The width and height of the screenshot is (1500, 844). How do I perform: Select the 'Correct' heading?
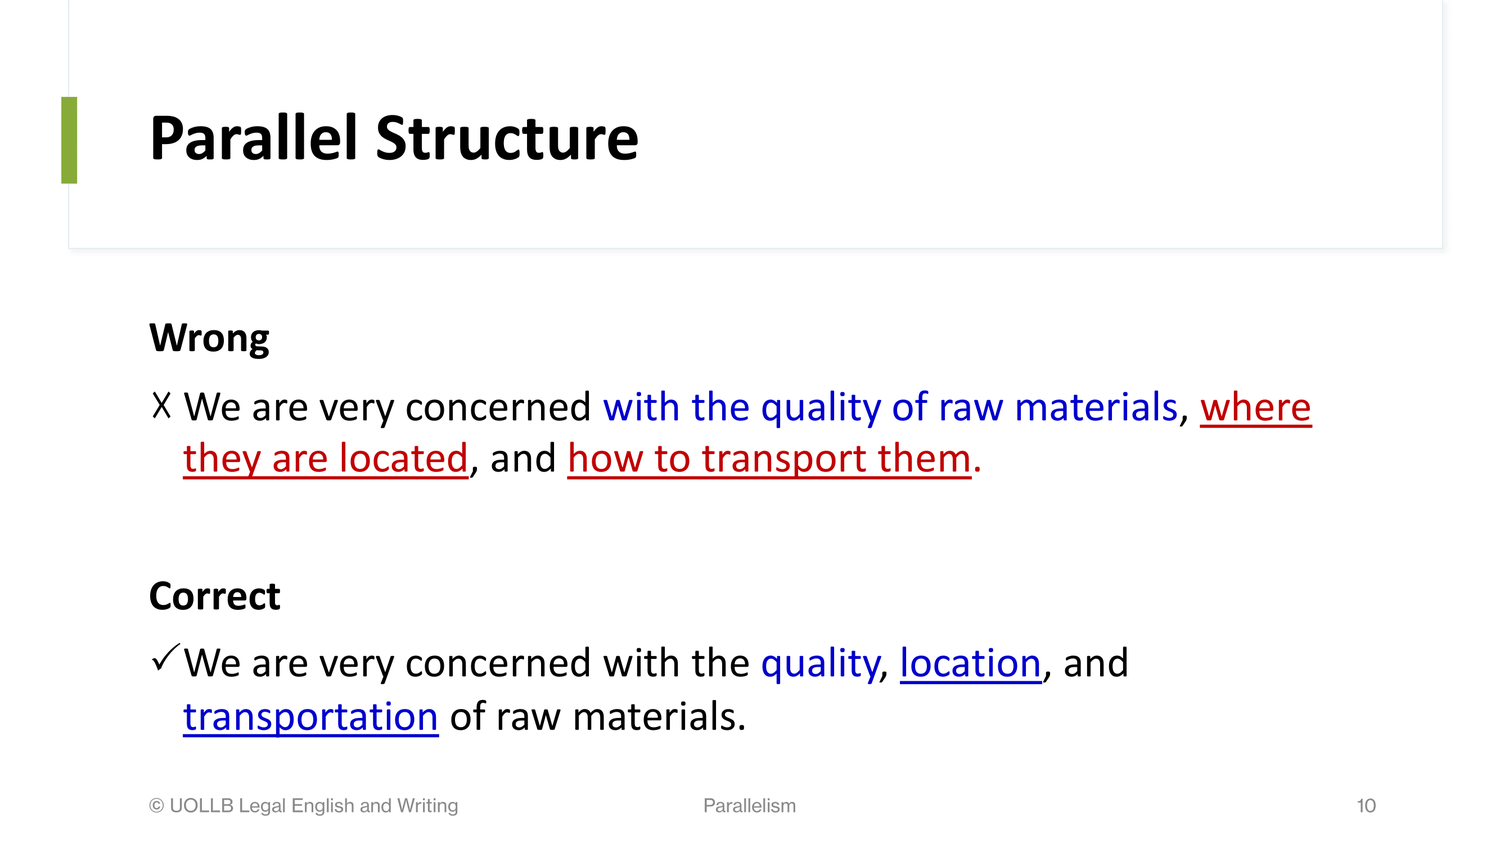click(214, 596)
